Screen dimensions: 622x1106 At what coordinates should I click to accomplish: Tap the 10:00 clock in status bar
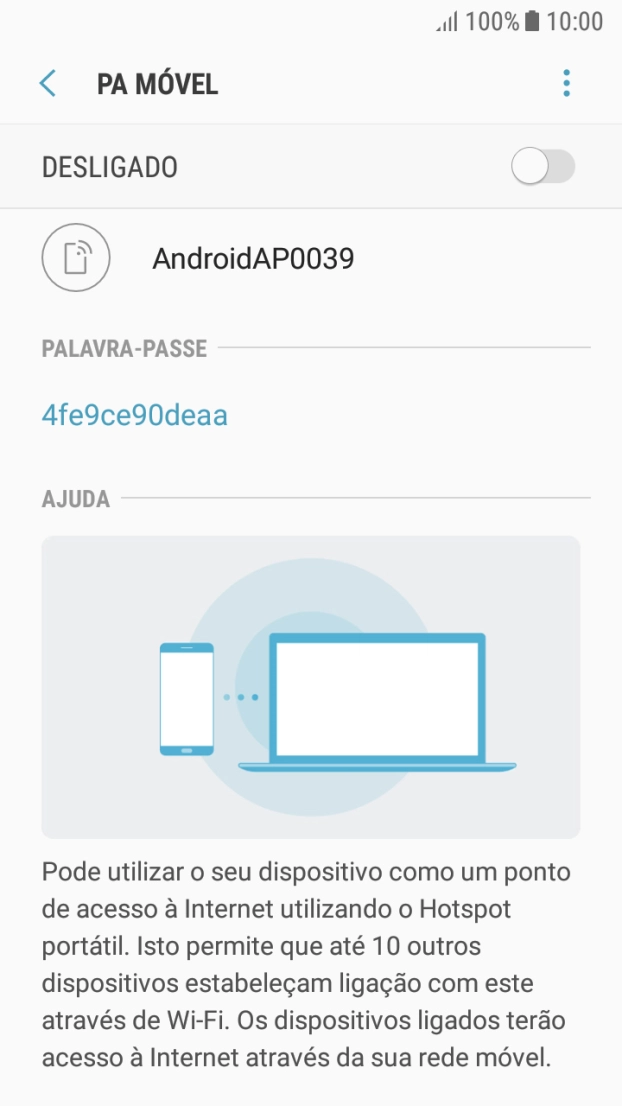(575, 21)
